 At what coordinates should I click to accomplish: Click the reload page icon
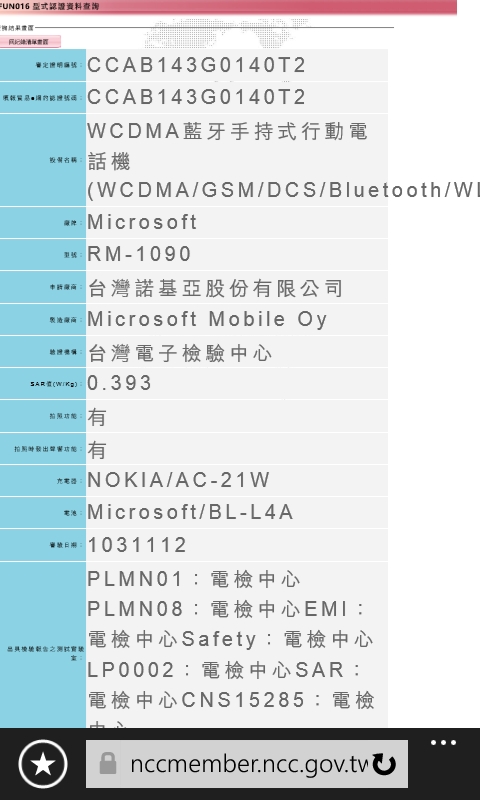(384, 764)
